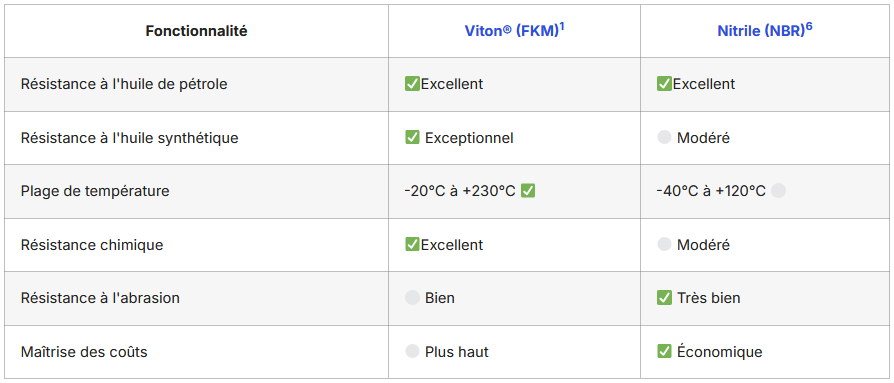Viewport: 894px width, 383px height.
Task: Open the Nitrile (NBR) header link
Action: coord(761,31)
